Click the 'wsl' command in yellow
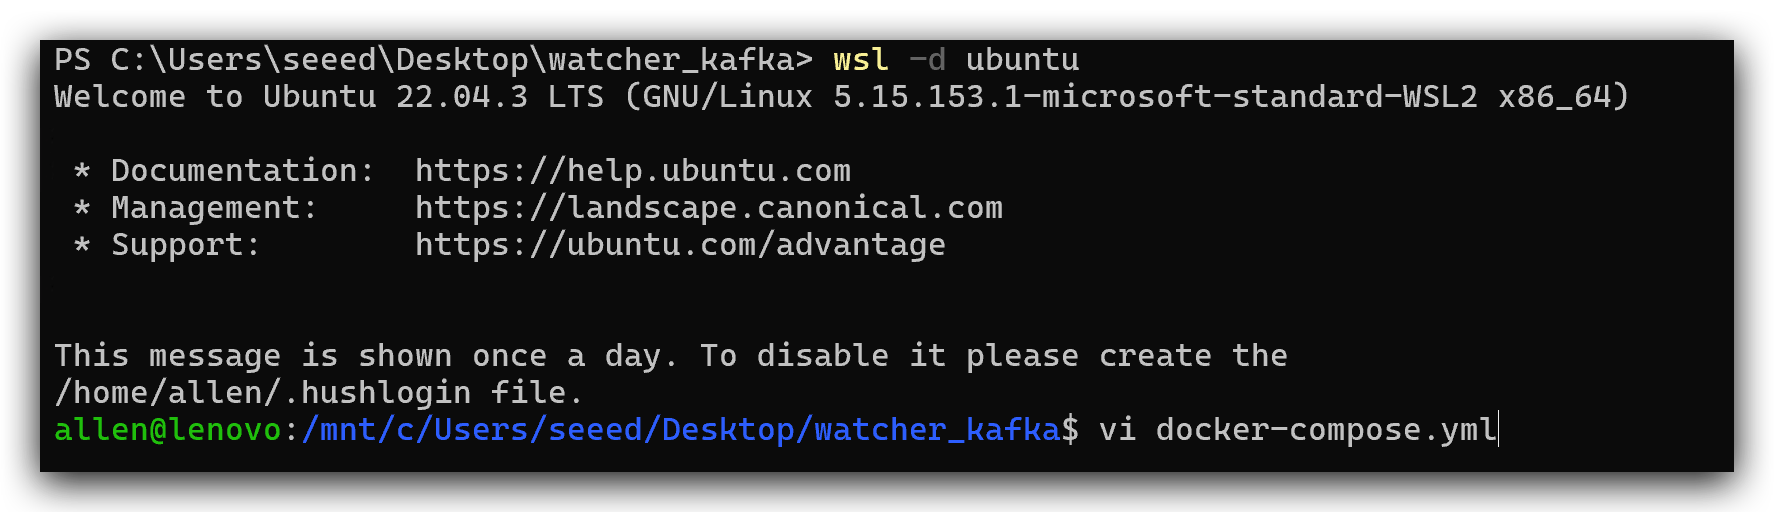The width and height of the screenshot is (1774, 512). [x=861, y=60]
